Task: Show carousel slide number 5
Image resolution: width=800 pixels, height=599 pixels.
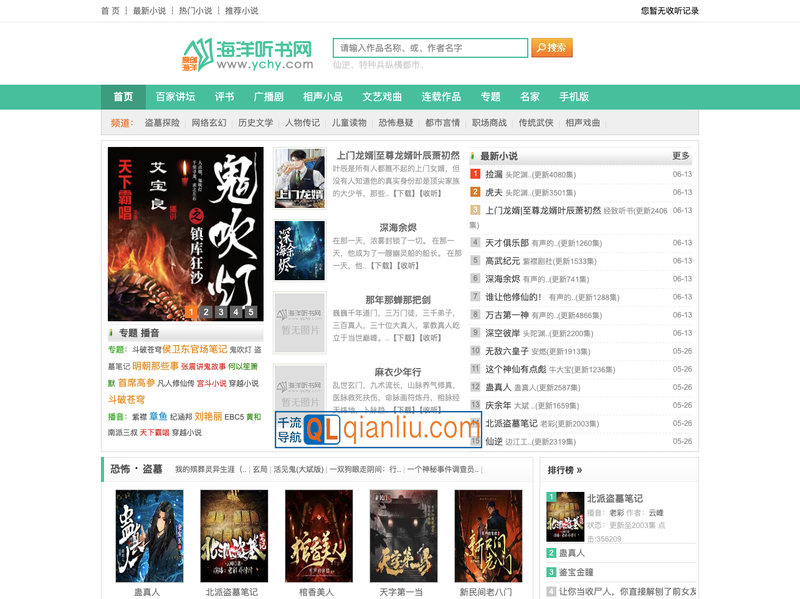Action: point(253,312)
